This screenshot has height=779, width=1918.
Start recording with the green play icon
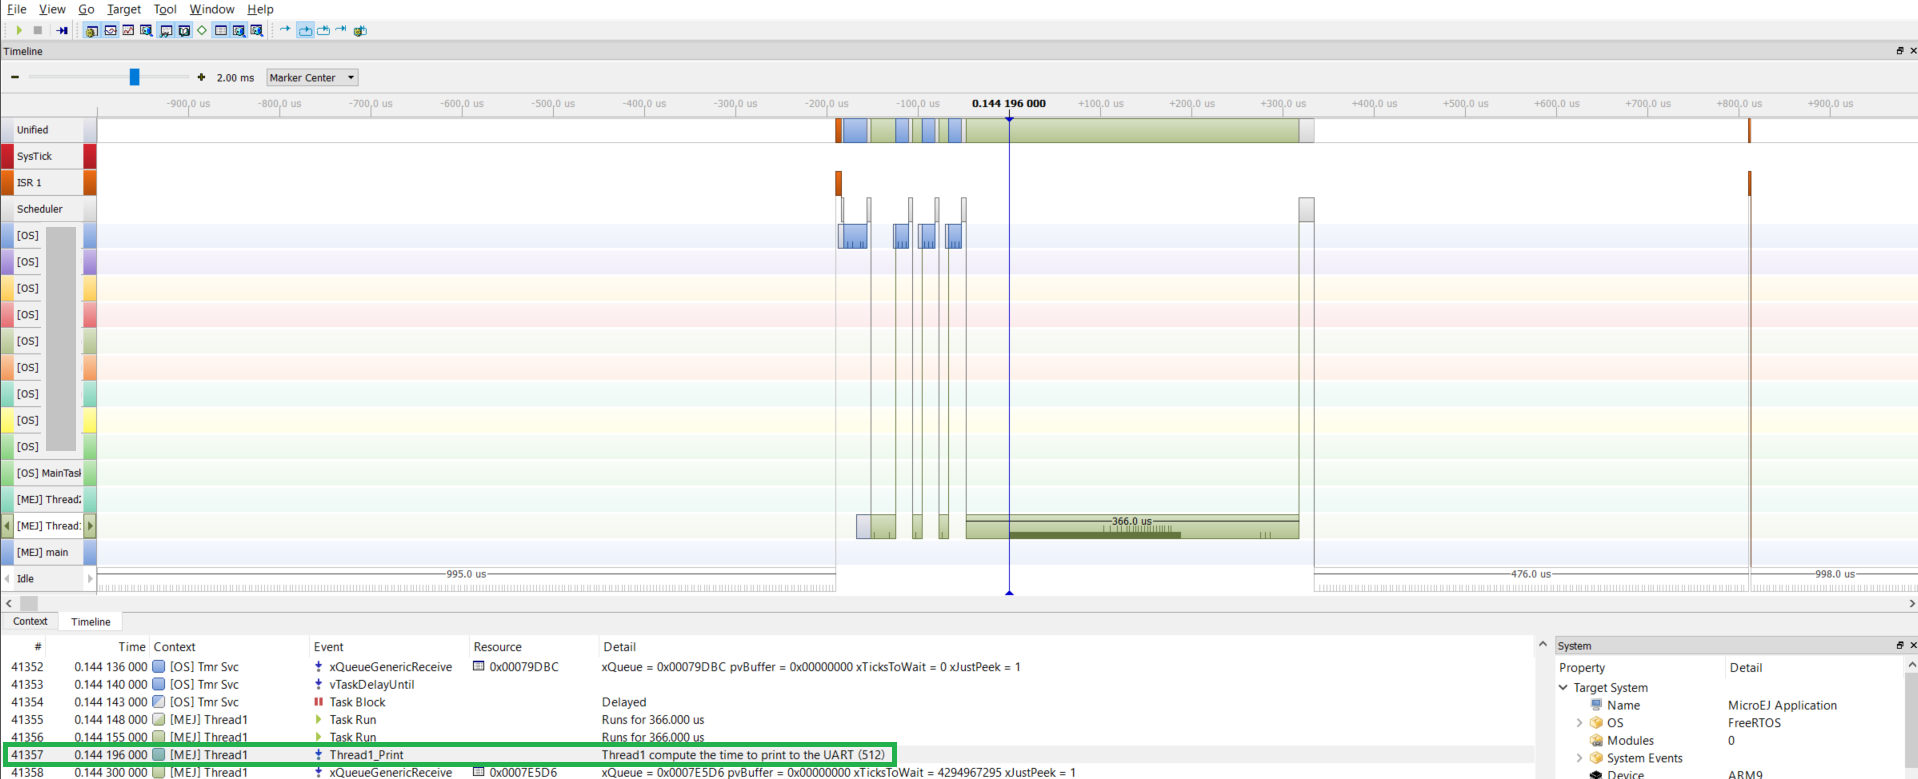click(x=19, y=30)
